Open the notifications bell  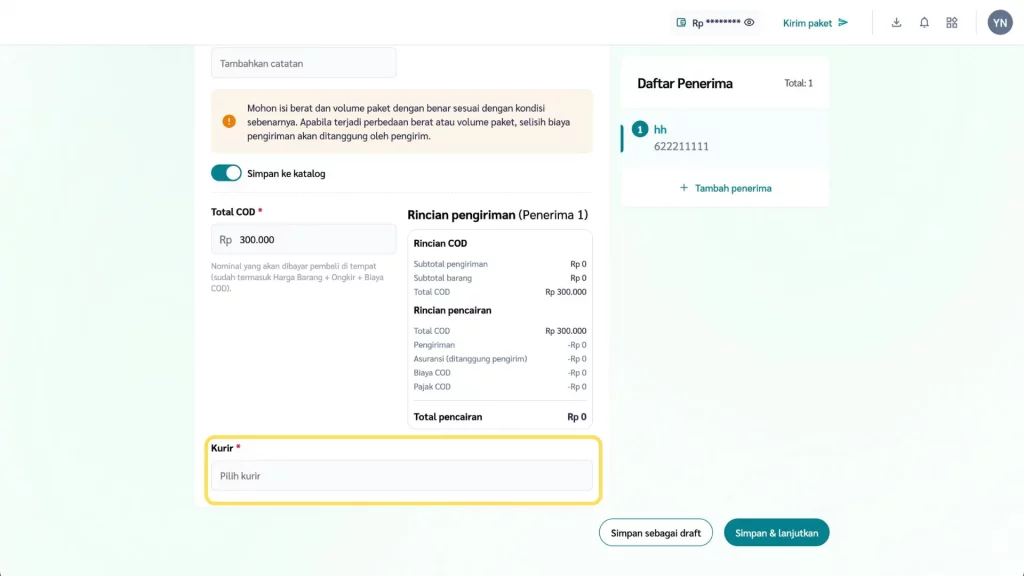[924, 22]
